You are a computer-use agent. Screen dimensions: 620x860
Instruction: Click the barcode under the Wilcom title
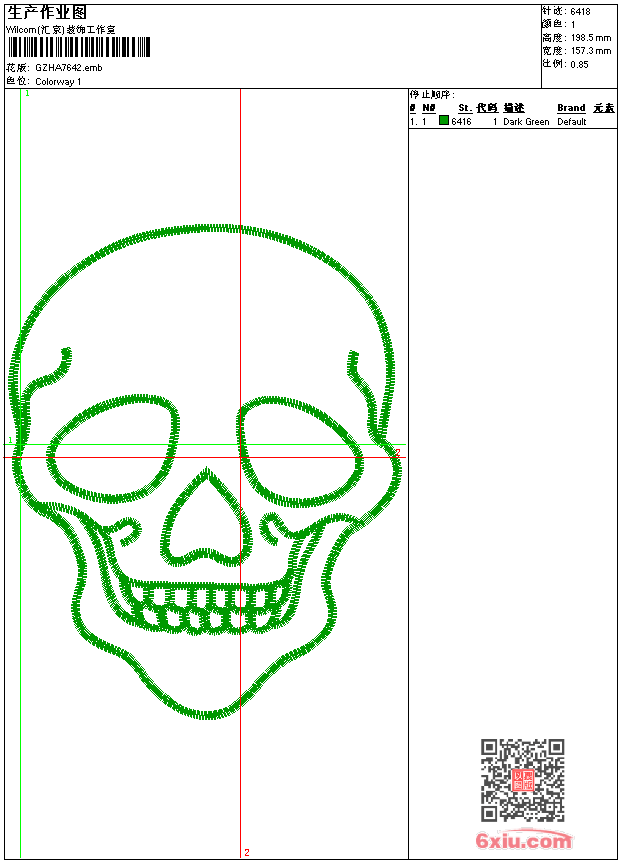[x=78, y=48]
